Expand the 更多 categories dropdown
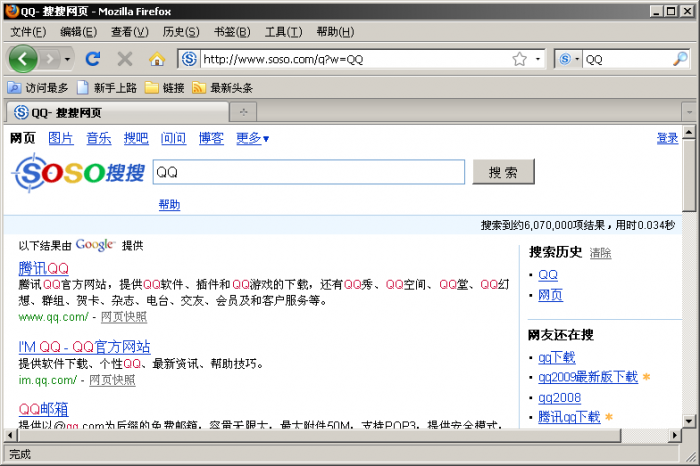This screenshot has height=466, width=700. coord(253,138)
